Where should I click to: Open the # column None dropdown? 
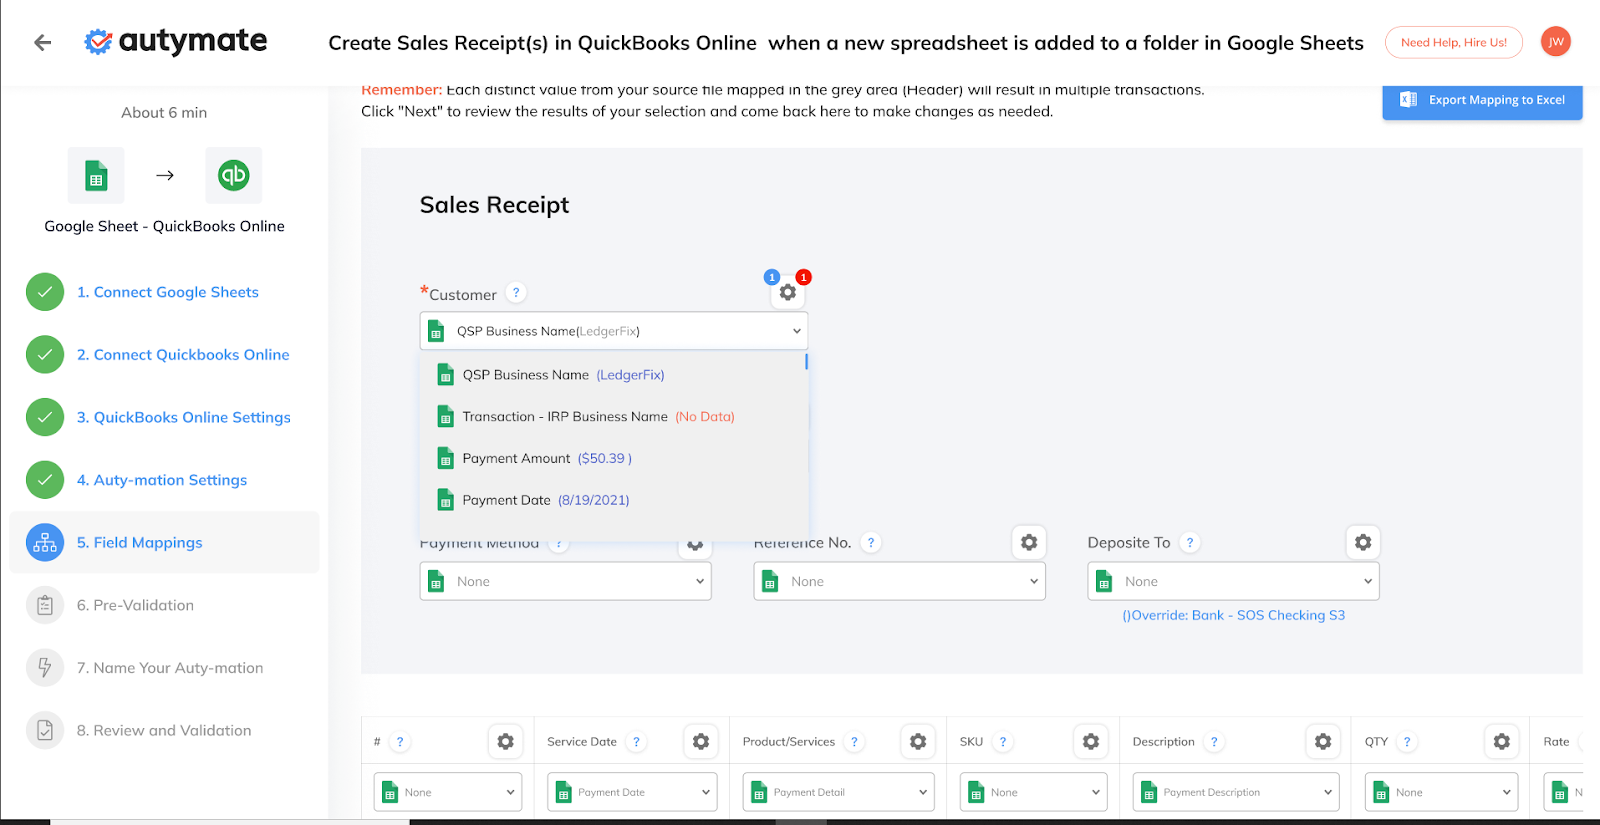(448, 792)
